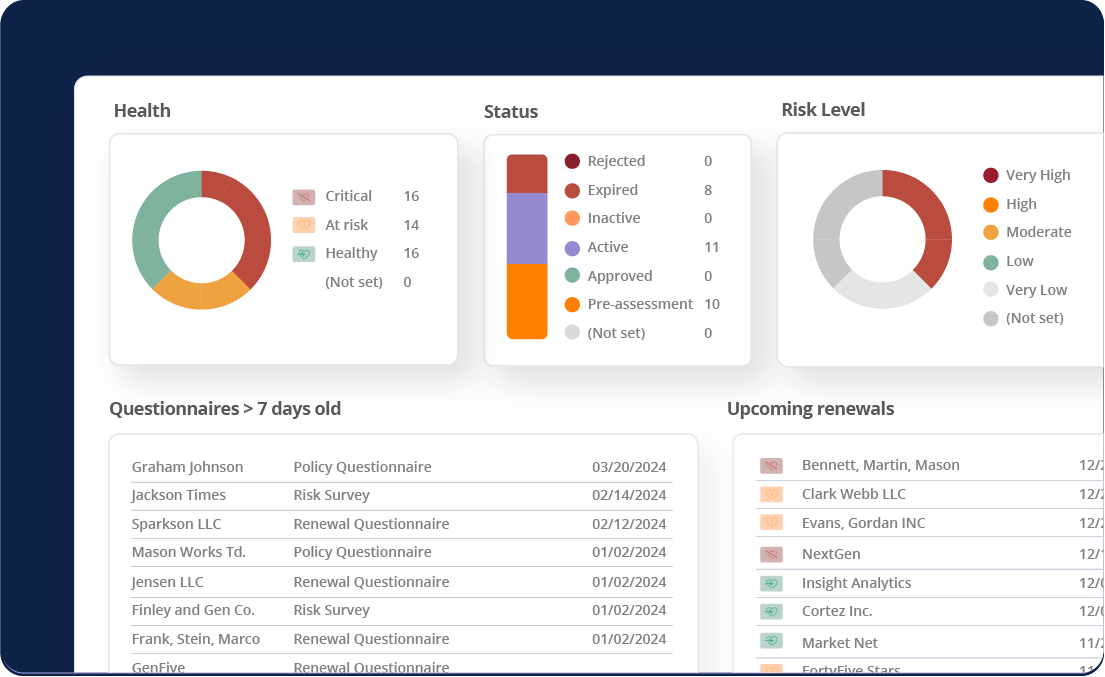Click the Healthy status legend icon
Screen dimensions: 1105x677
pyautogui.click(x=304, y=254)
